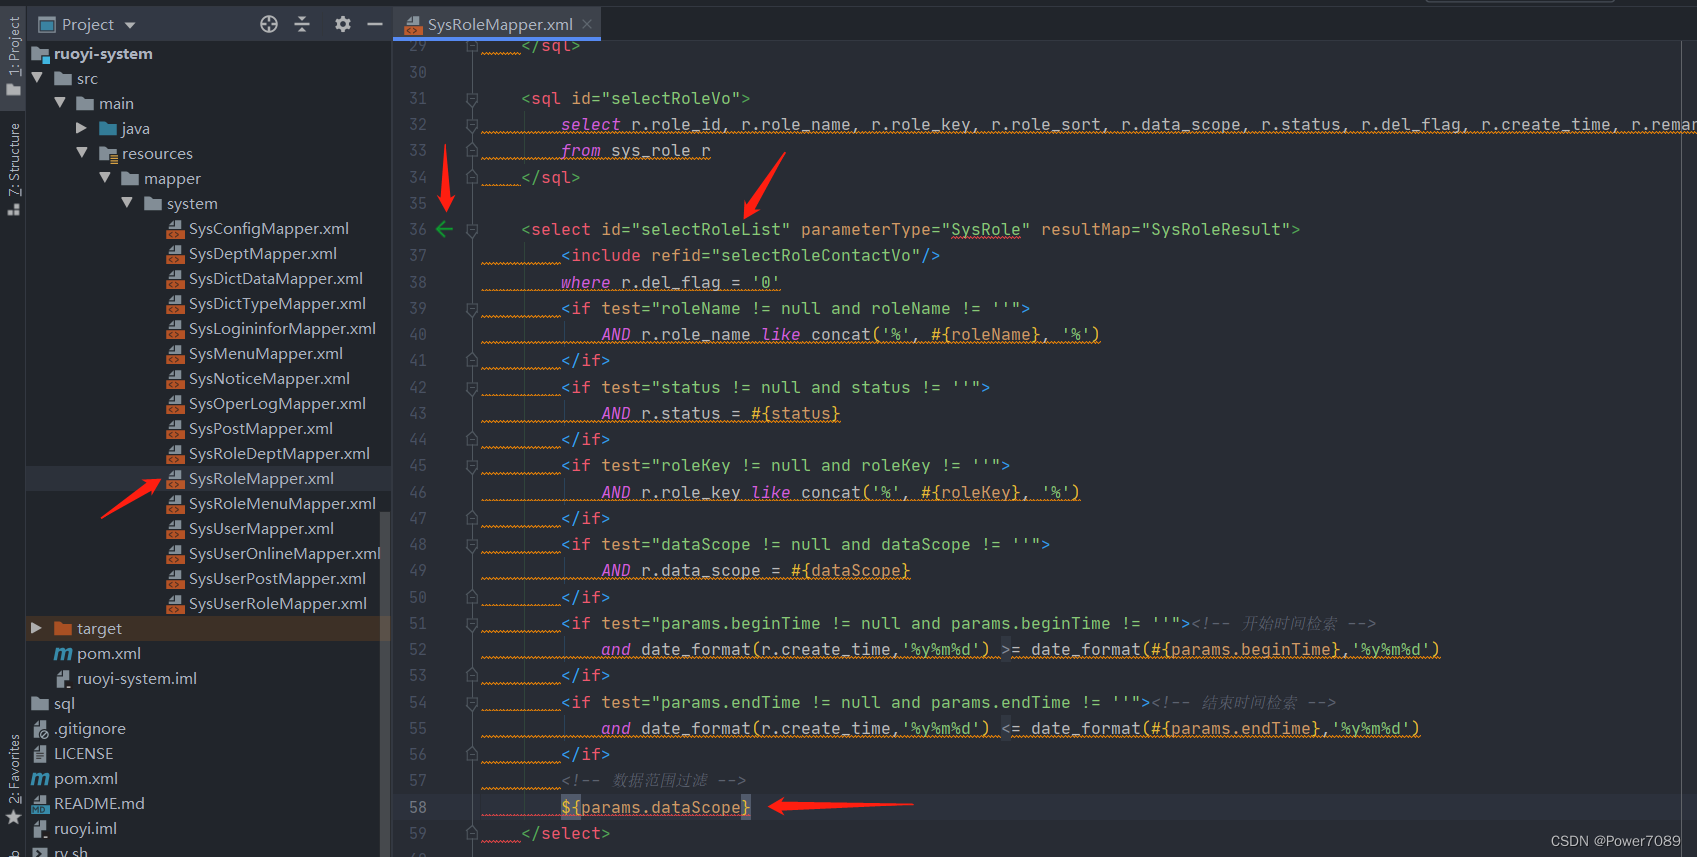Click selectRoleContactVo refid on line 37
The height and width of the screenshot is (857, 1697).
click(x=815, y=255)
